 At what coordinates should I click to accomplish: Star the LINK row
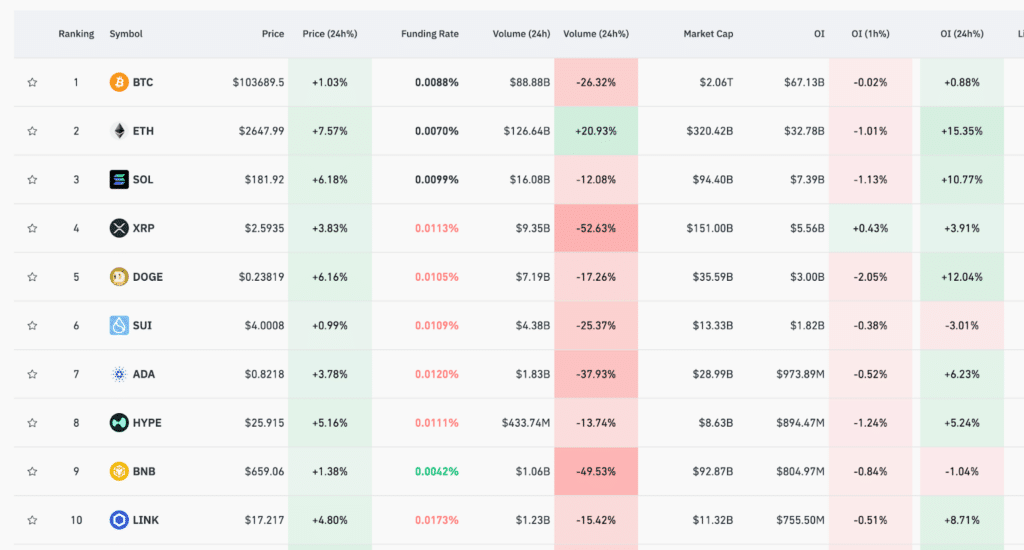[32, 521]
